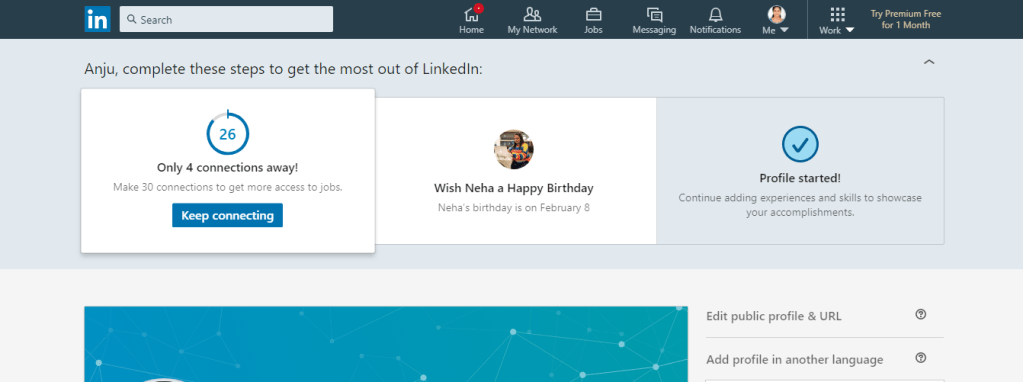Screen dimensions: 1023x382
Task: Open Add profile in another language
Action: (795, 360)
